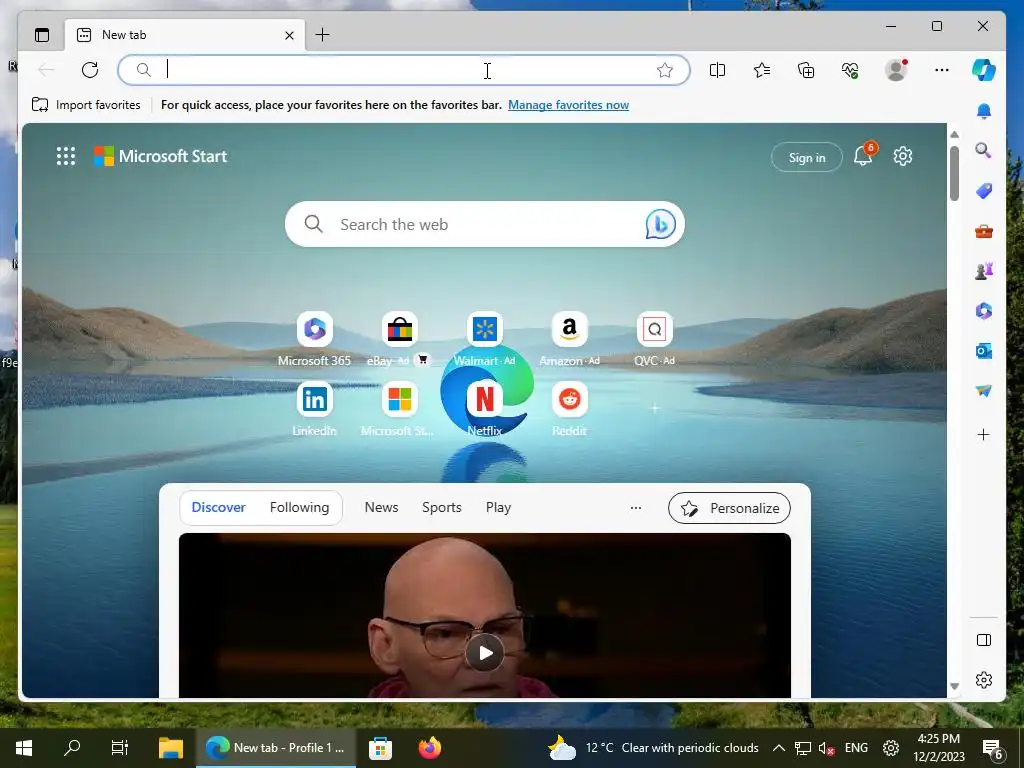Image resolution: width=1024 pixels, height=768 pixels.
Task: Show hidden system tray icons chevron
Action: [x=778, y=748]
